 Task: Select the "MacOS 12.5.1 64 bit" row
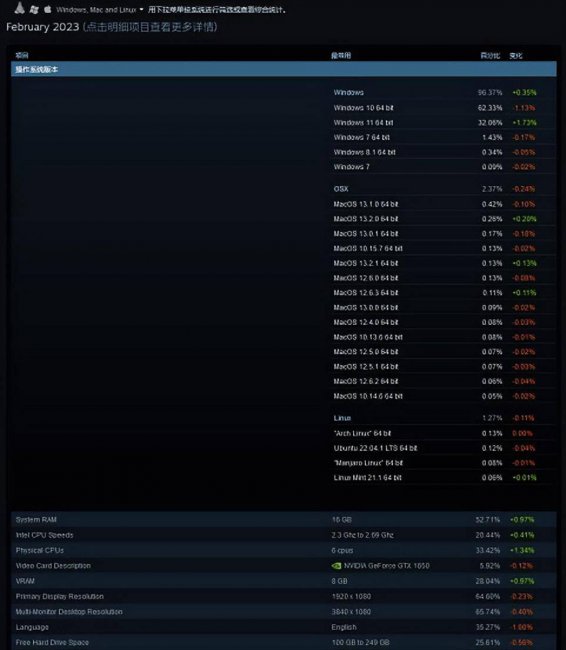pos(444,366)
